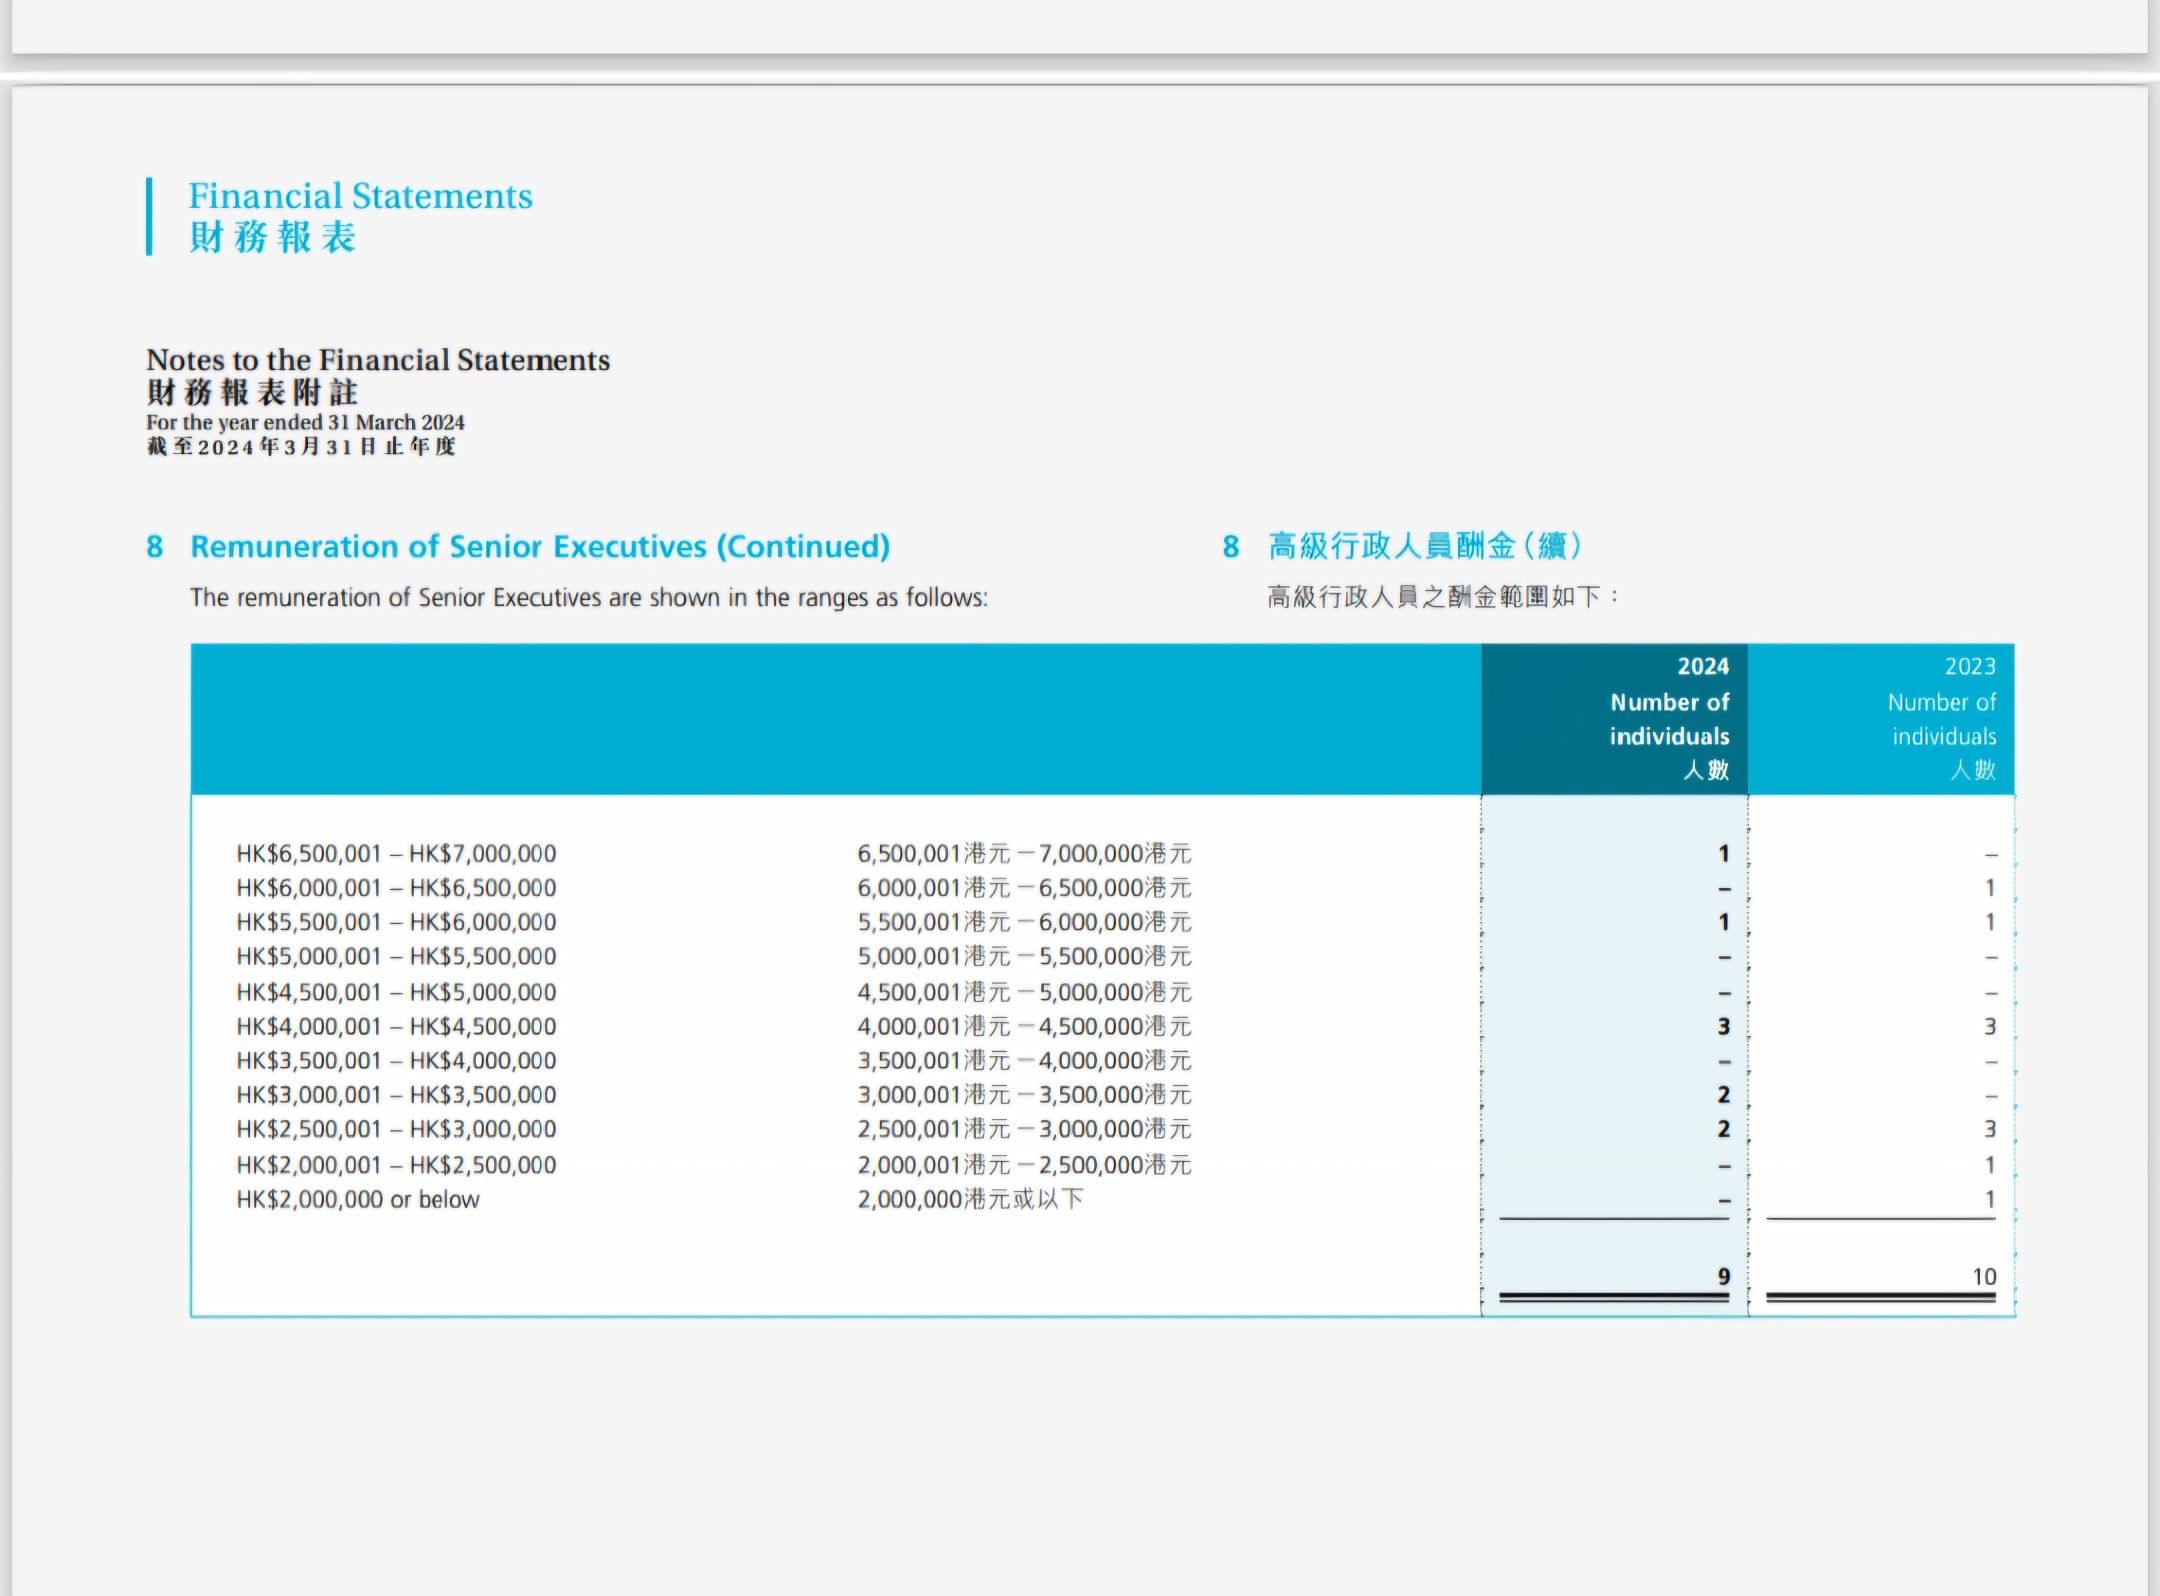Click the Chinese section heading '高級行政人員酬金（續）'
2160x1596 pixels.
click(1424, 546)
